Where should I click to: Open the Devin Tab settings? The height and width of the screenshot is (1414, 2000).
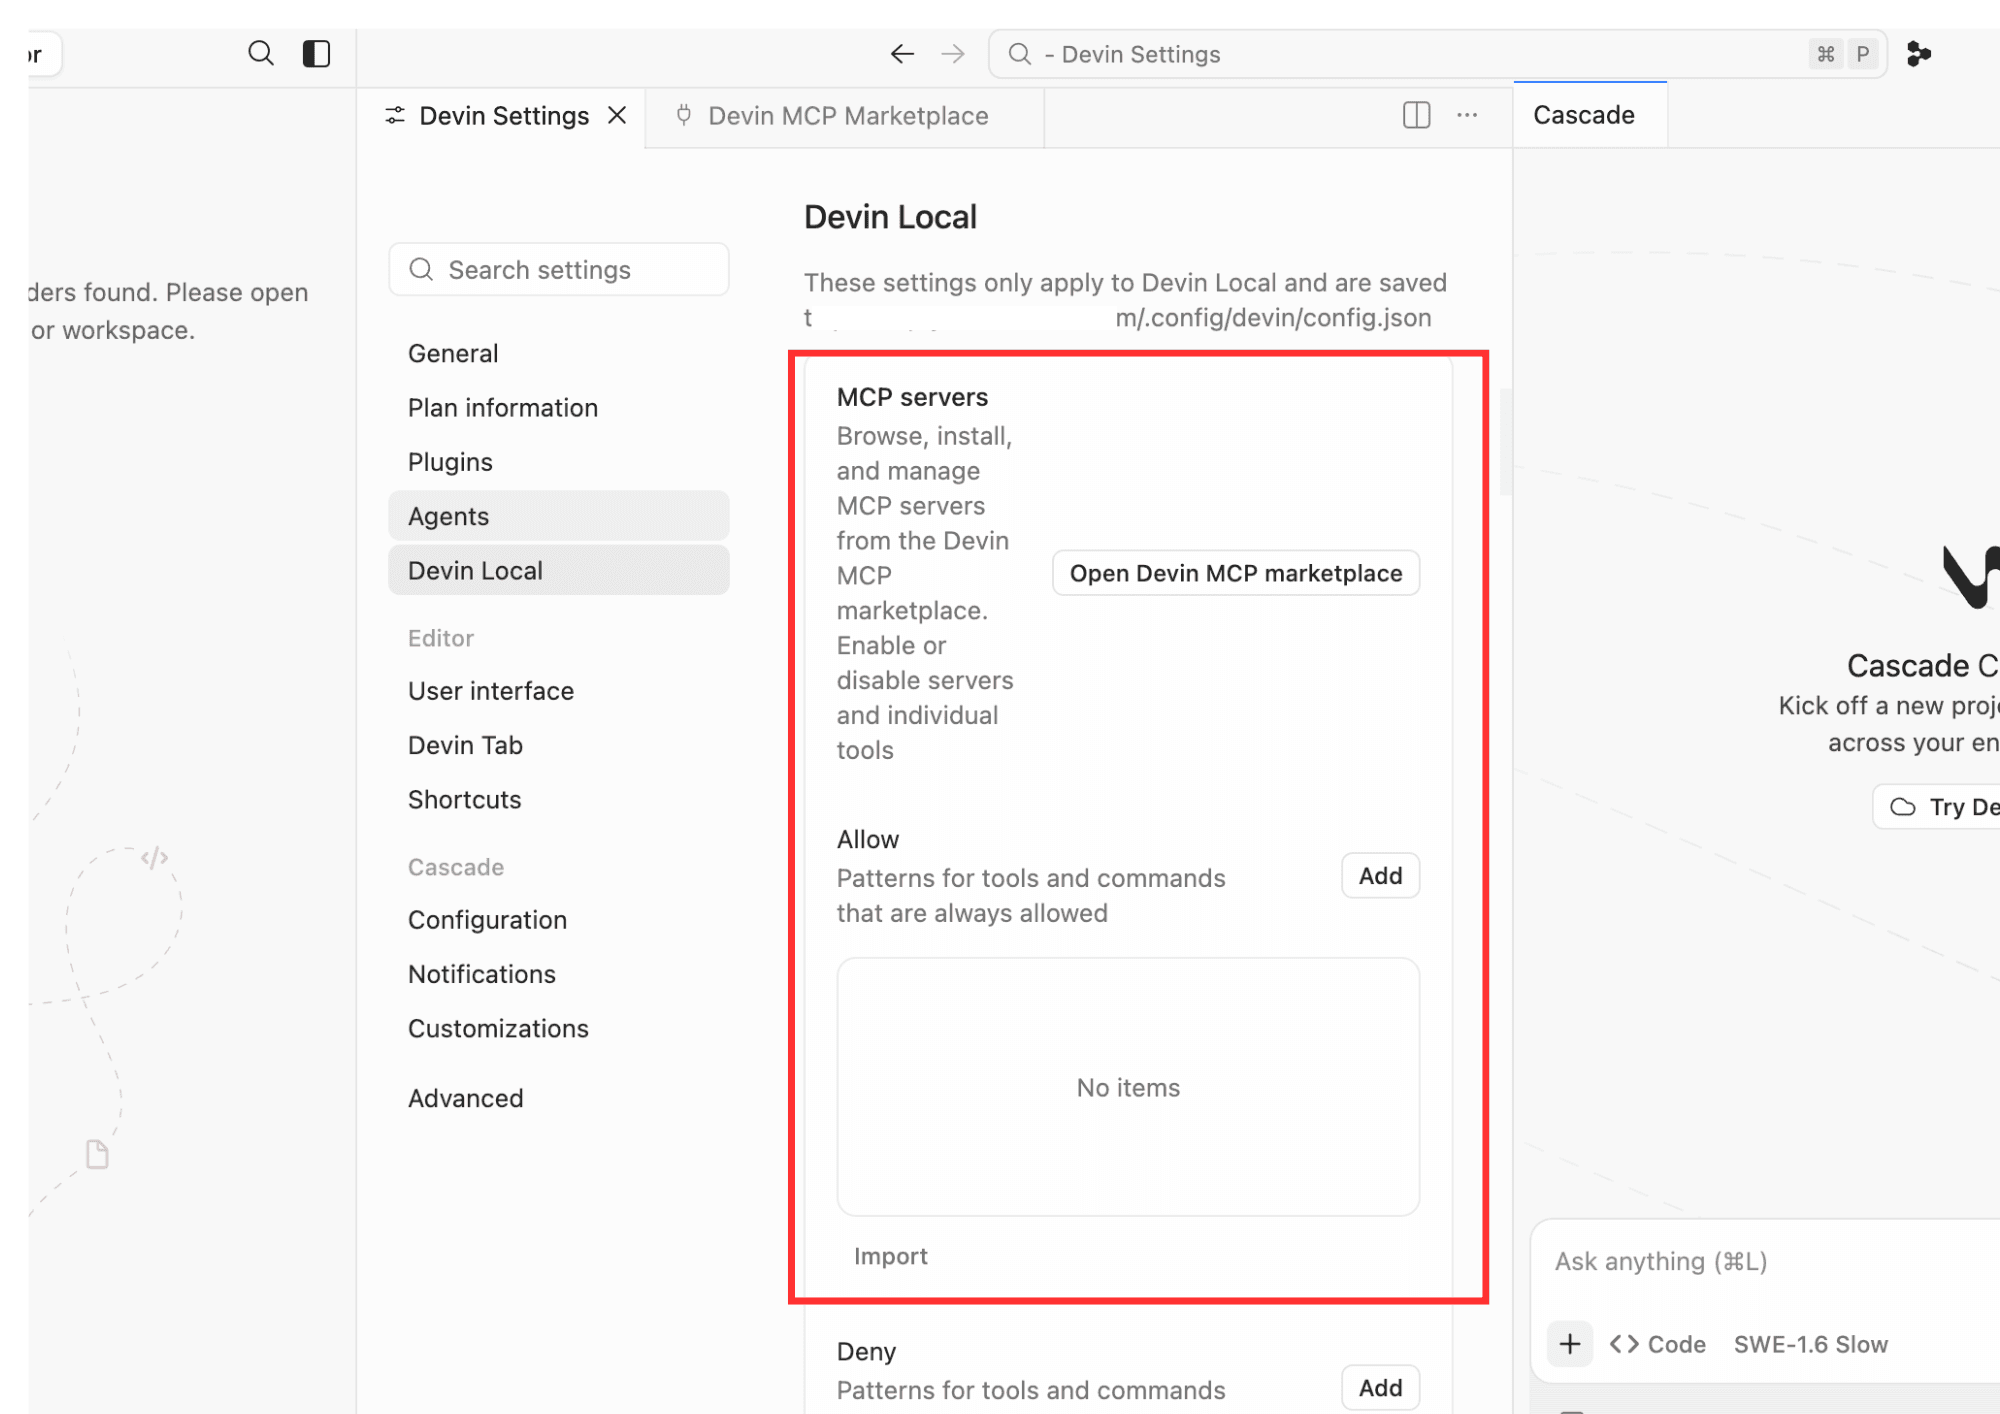tap(559, 745)
